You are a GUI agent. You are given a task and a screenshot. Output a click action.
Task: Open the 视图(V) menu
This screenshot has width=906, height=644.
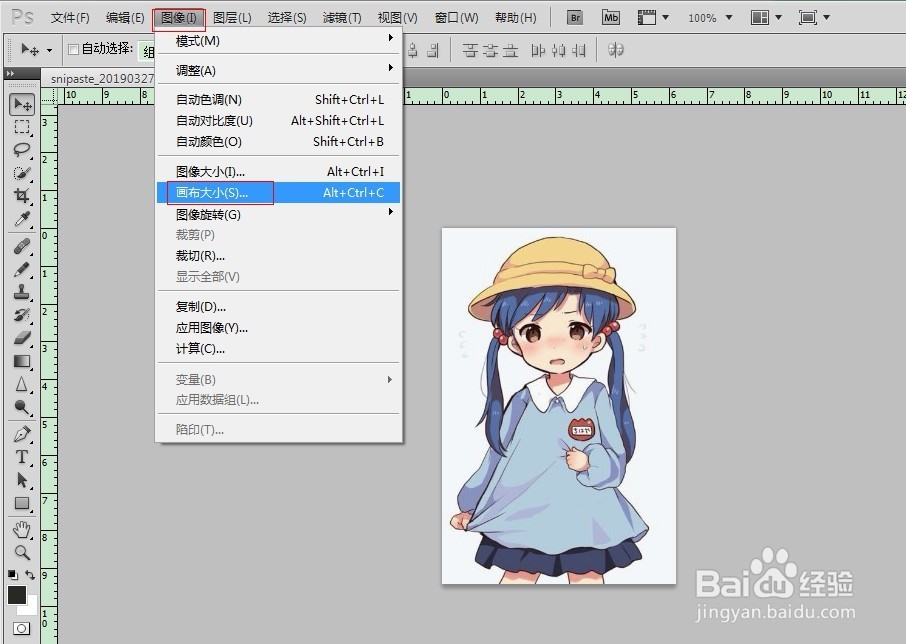398,17
